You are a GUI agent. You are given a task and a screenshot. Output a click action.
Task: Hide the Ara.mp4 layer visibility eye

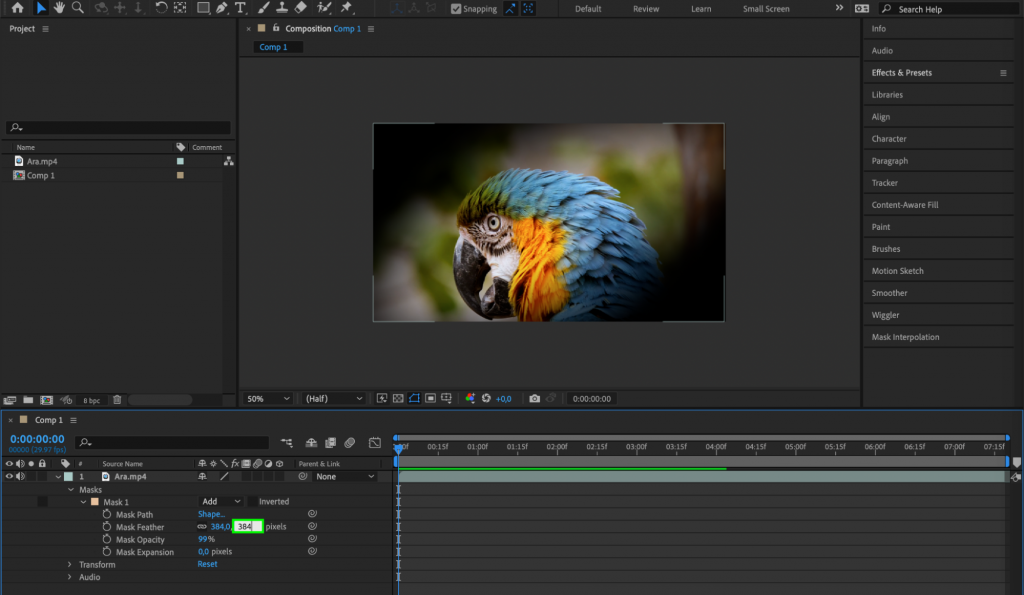[8, 476]
